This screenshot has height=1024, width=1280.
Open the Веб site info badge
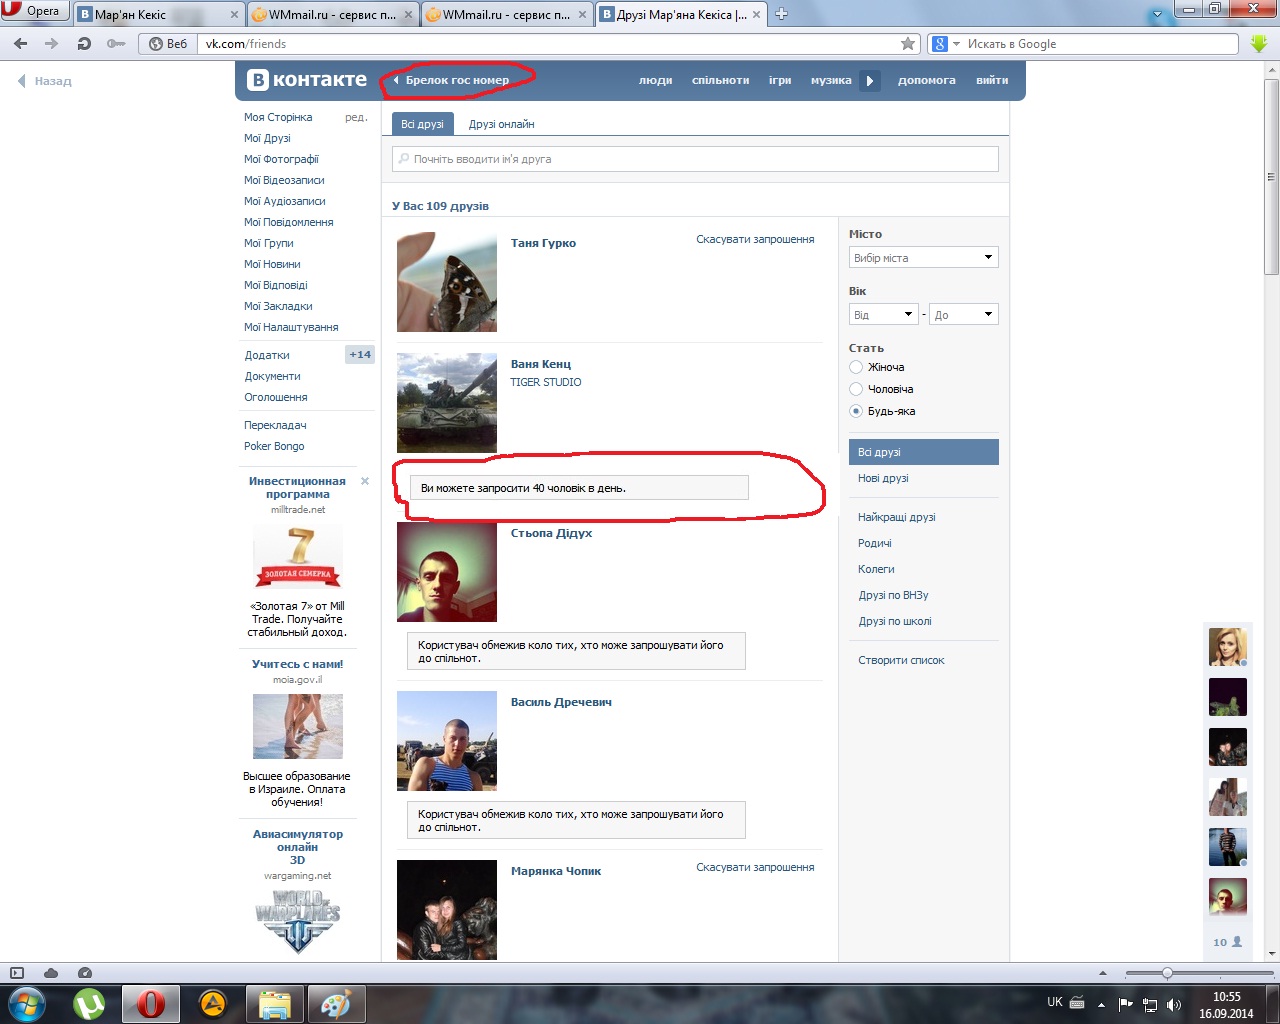click(168, 44)
